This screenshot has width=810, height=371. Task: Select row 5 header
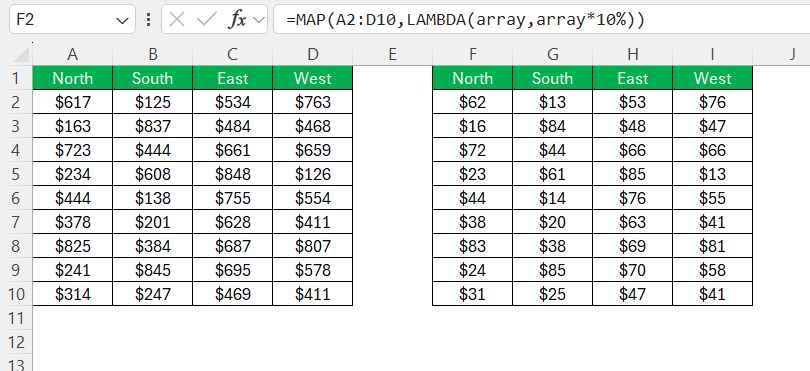(17, 174)
